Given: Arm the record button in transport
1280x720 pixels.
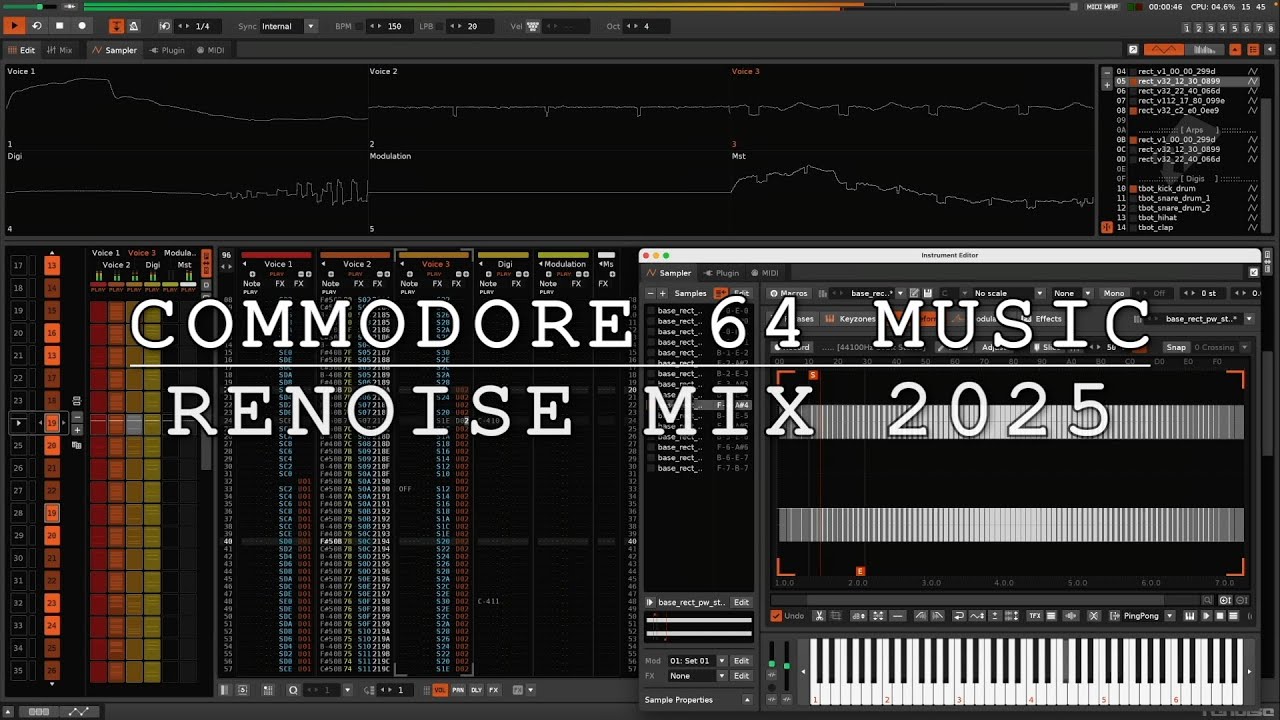Looking at the screenshot, I should coord(82,26).
